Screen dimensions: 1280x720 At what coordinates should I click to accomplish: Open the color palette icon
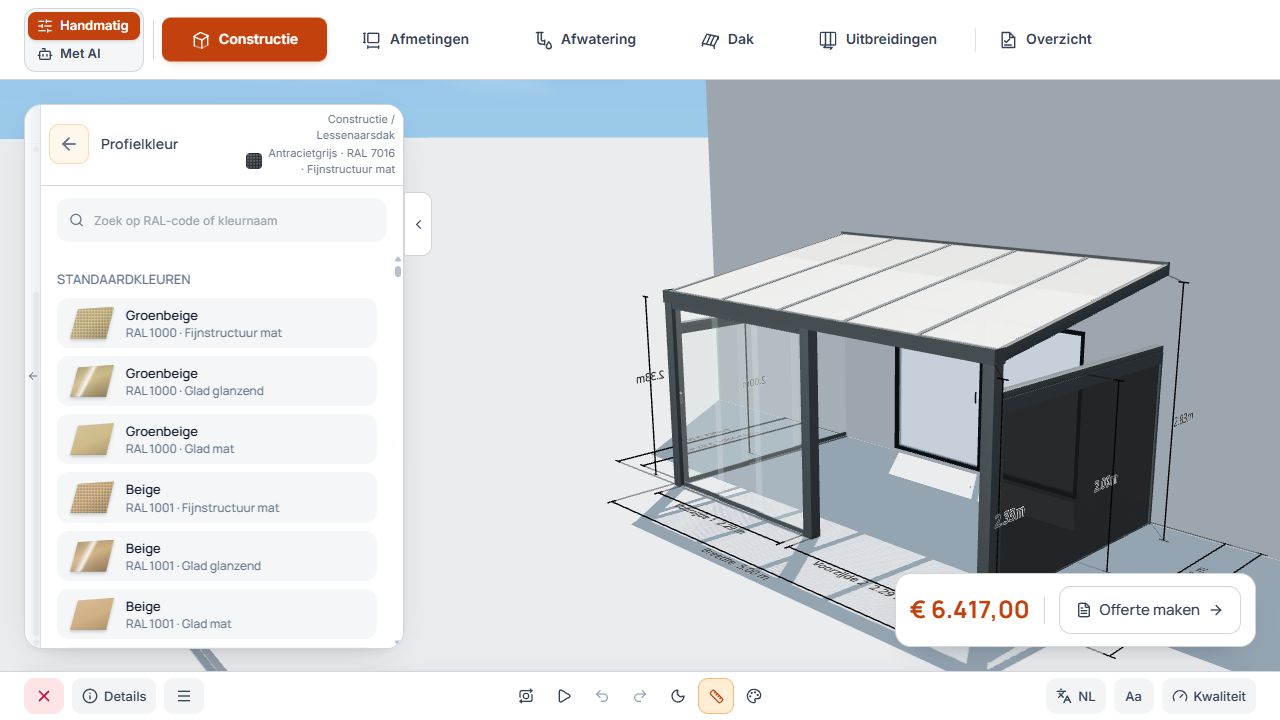[x=755, y=696]
